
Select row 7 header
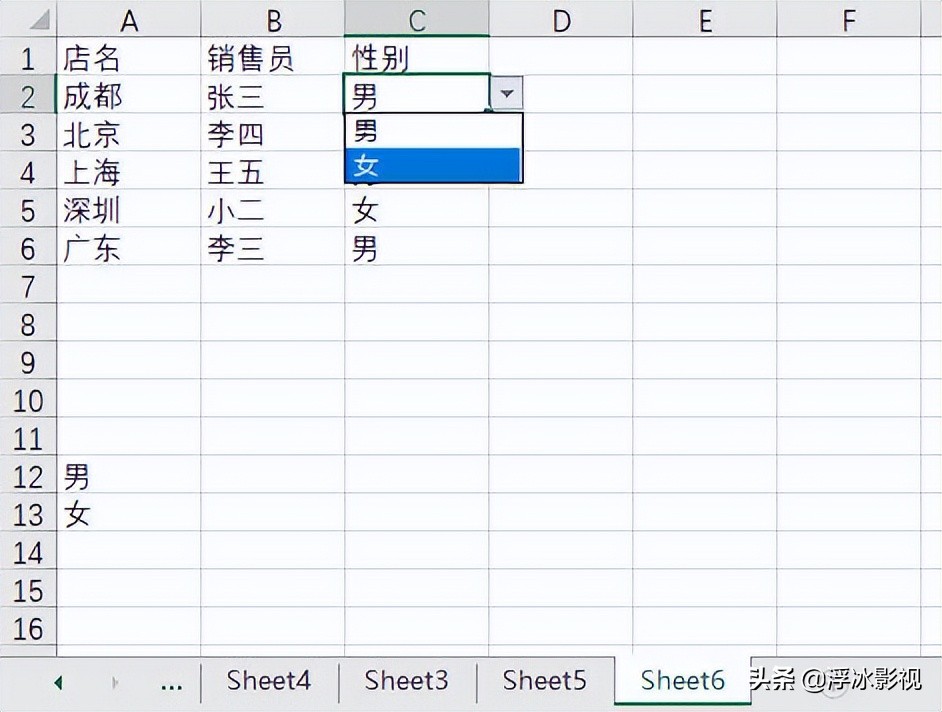click(28, 287)
